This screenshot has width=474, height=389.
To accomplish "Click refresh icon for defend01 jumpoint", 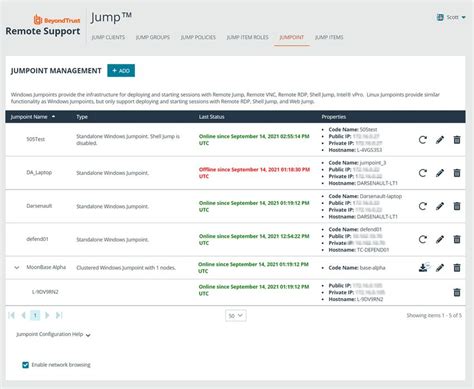I will tap(423, 239).
